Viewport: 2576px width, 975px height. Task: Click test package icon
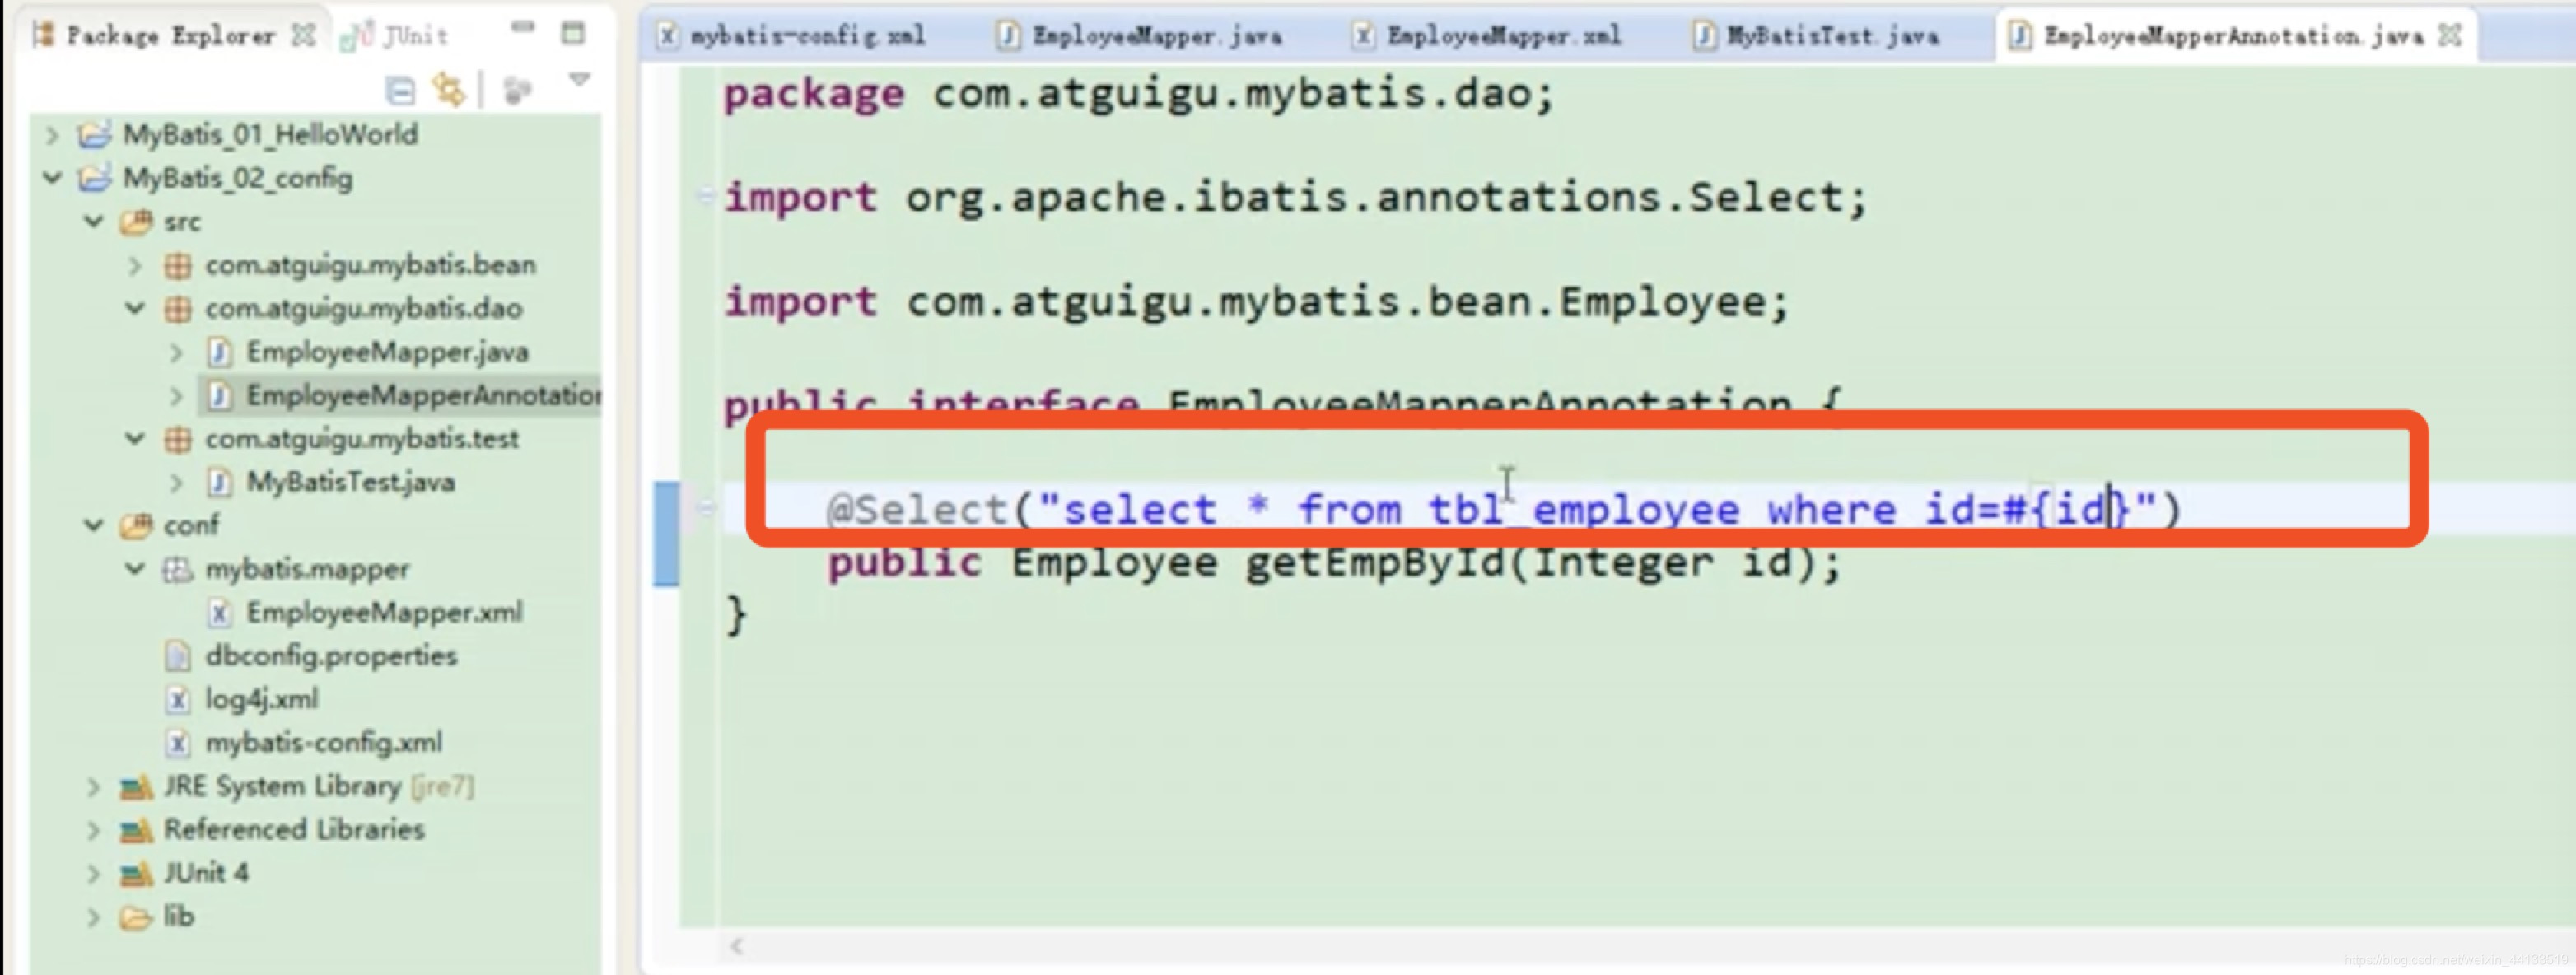tap(177, 438)
